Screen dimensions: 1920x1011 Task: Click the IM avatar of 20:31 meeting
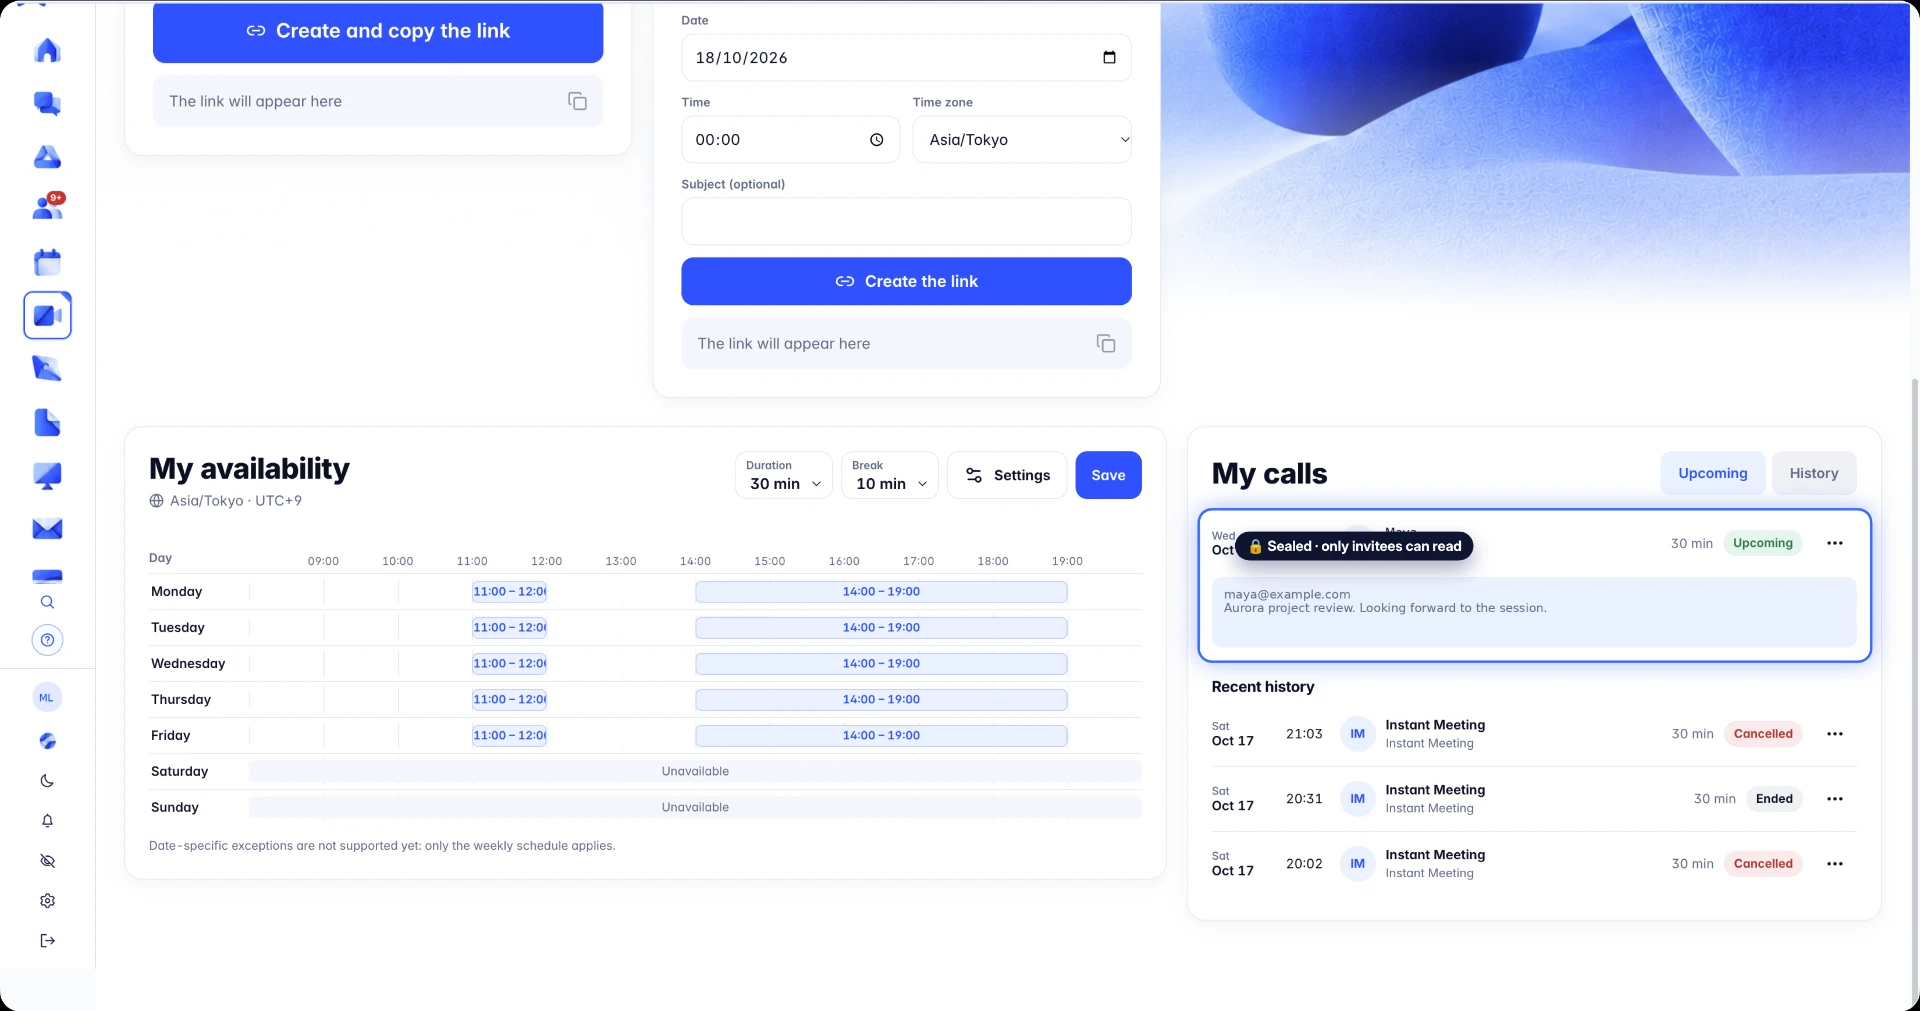tap(1357, 799)
